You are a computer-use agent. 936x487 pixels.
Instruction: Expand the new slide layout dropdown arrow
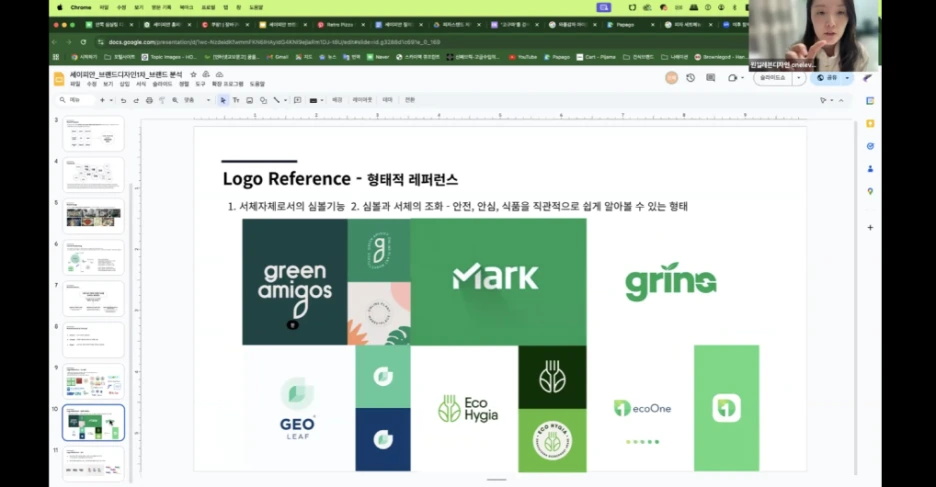pyautogui.click(x=111, y=100)
